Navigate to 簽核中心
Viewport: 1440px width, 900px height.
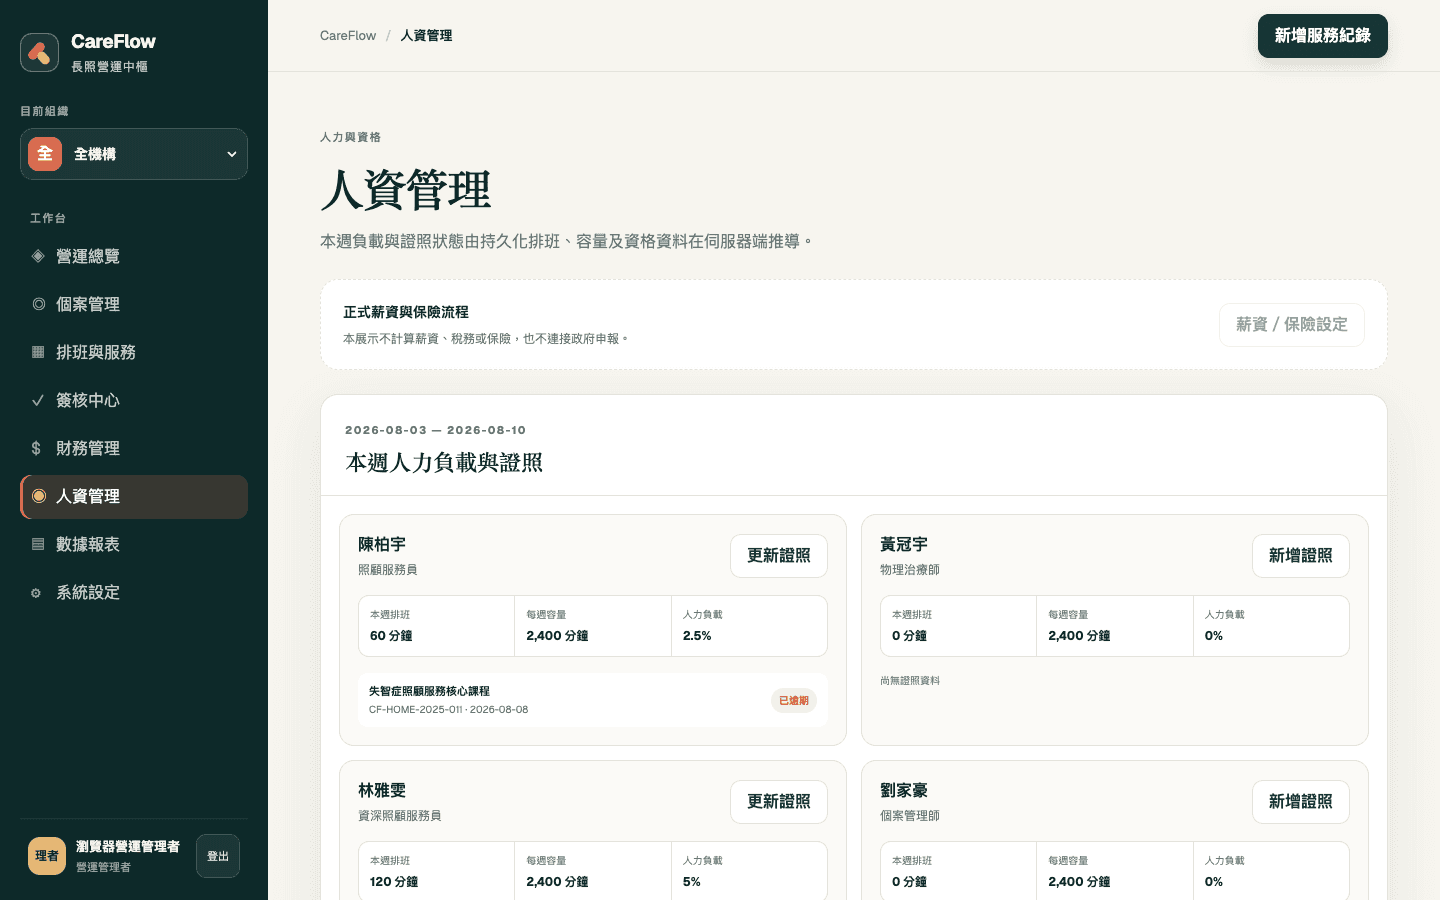[134, 400]
